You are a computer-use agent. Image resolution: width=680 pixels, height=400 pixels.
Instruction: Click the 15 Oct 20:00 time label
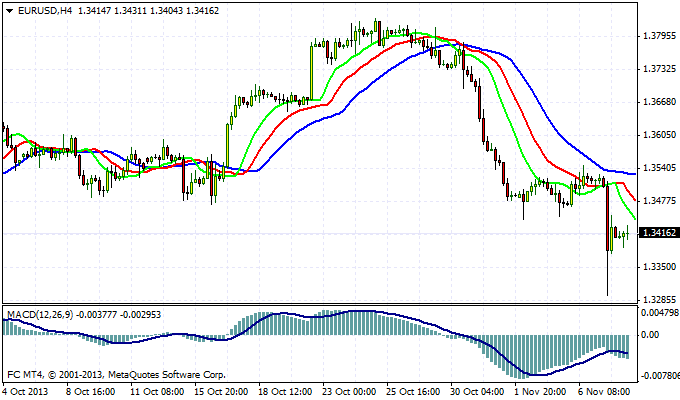(x=221, y=392)
